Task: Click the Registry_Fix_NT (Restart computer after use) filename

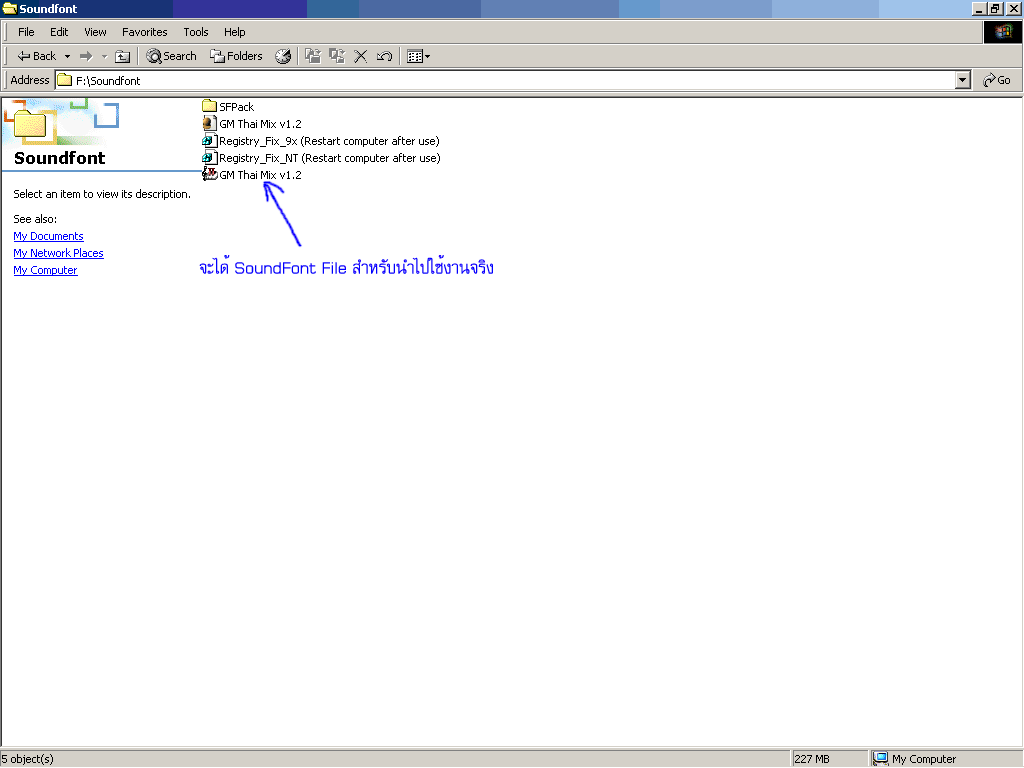Action: [330, 158]
